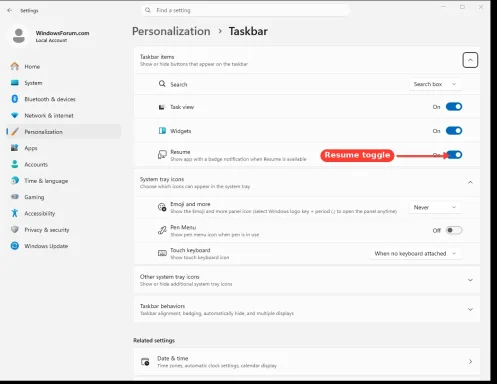Screen dimensions: 497x384
Task: Click the System monitor icon
Action: (15, 83)
